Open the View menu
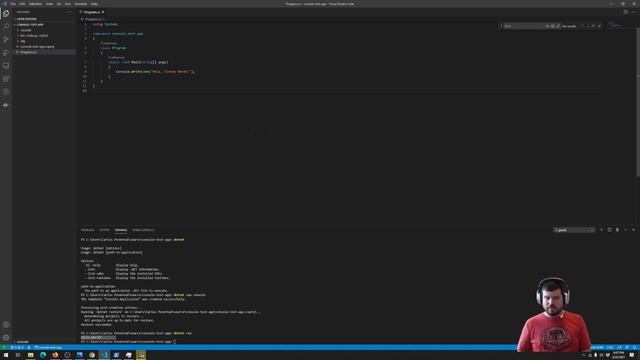The image size is (640, 360). coord(49,4)
